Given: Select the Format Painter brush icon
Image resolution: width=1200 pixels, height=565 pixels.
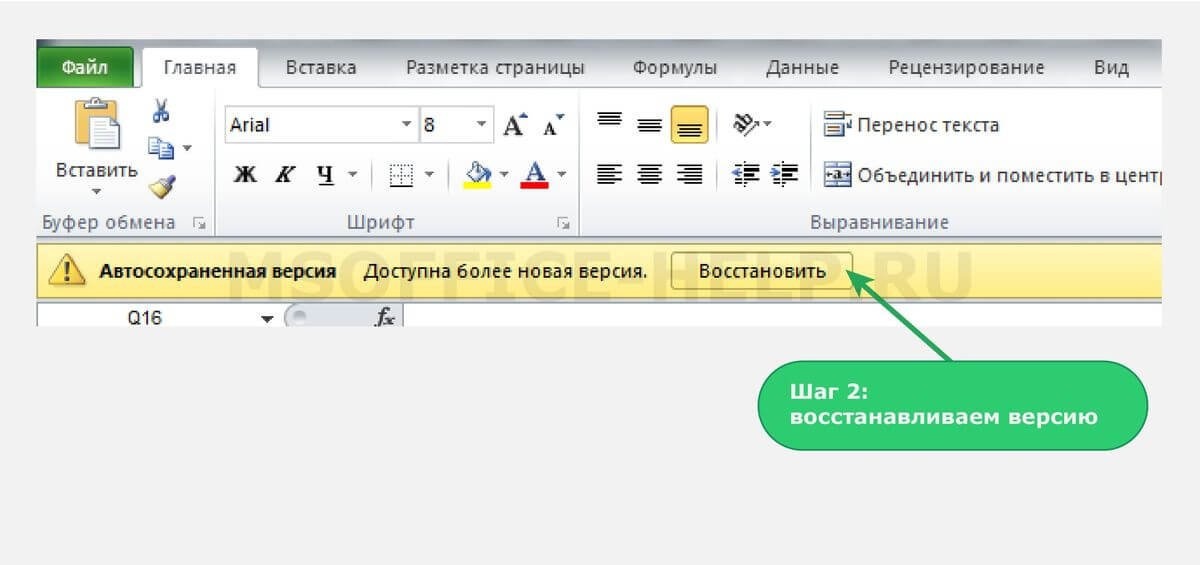Looking at the screenshot, I should 162,186.
